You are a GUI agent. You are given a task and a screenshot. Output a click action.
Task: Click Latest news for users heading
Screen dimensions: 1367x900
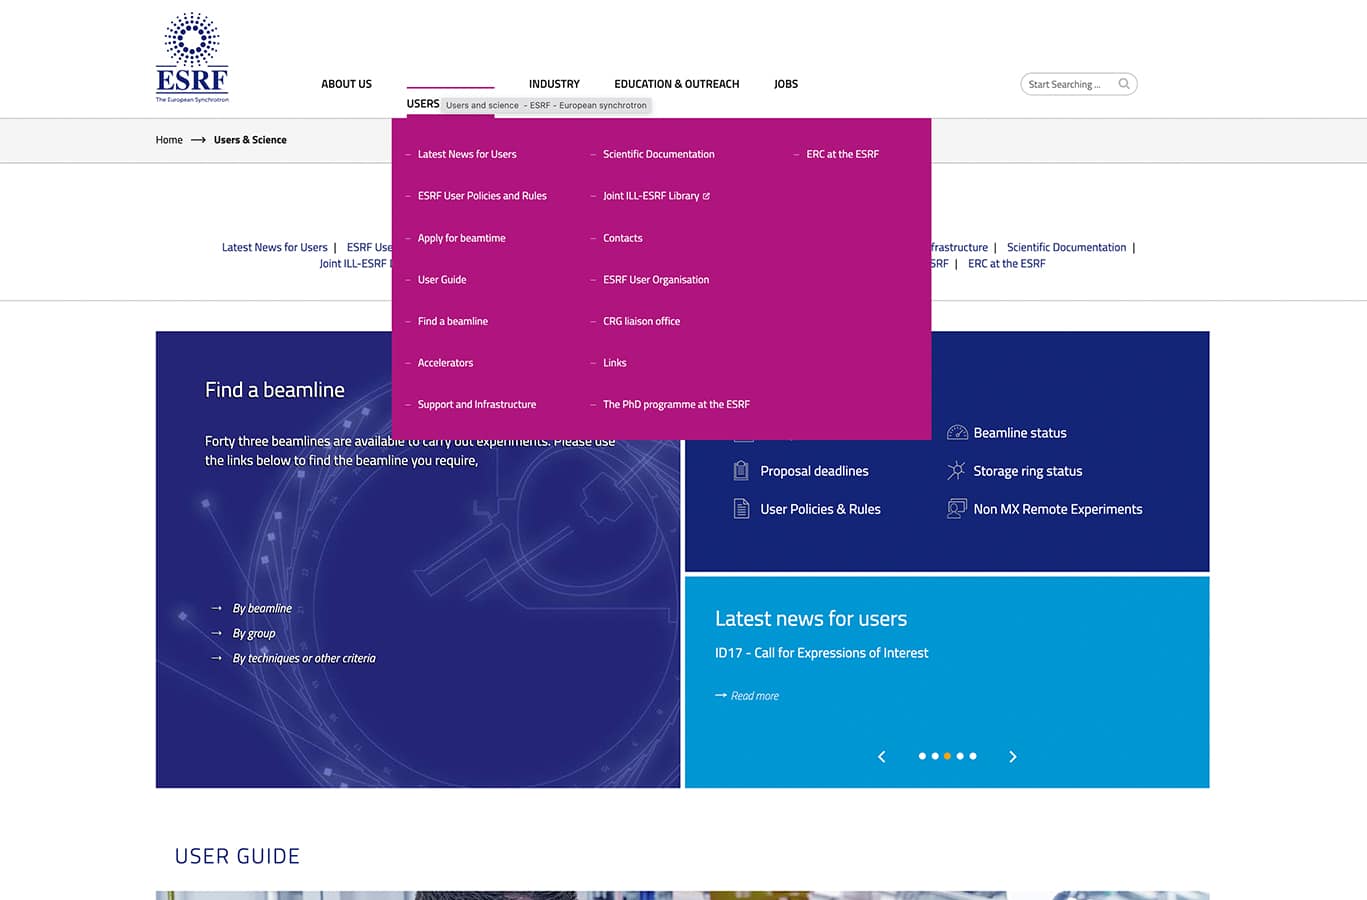811,619
